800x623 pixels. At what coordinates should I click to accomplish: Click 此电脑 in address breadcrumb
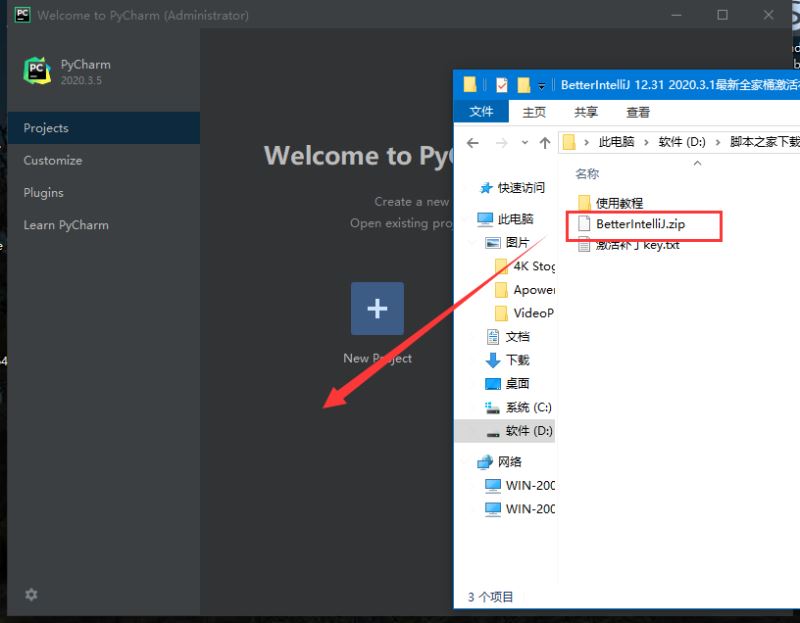pos(616,142)
